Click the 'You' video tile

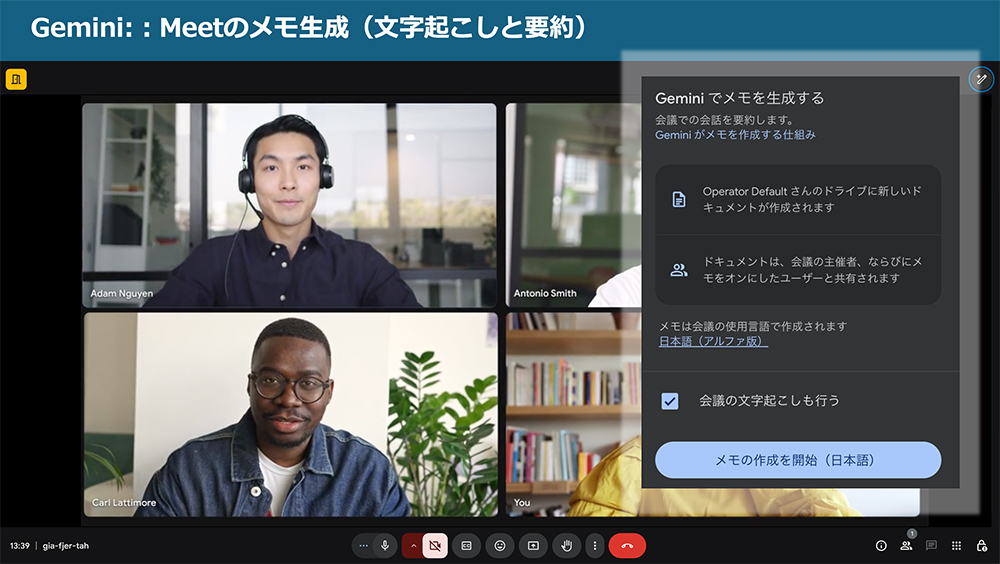click(x=573, y=414)
